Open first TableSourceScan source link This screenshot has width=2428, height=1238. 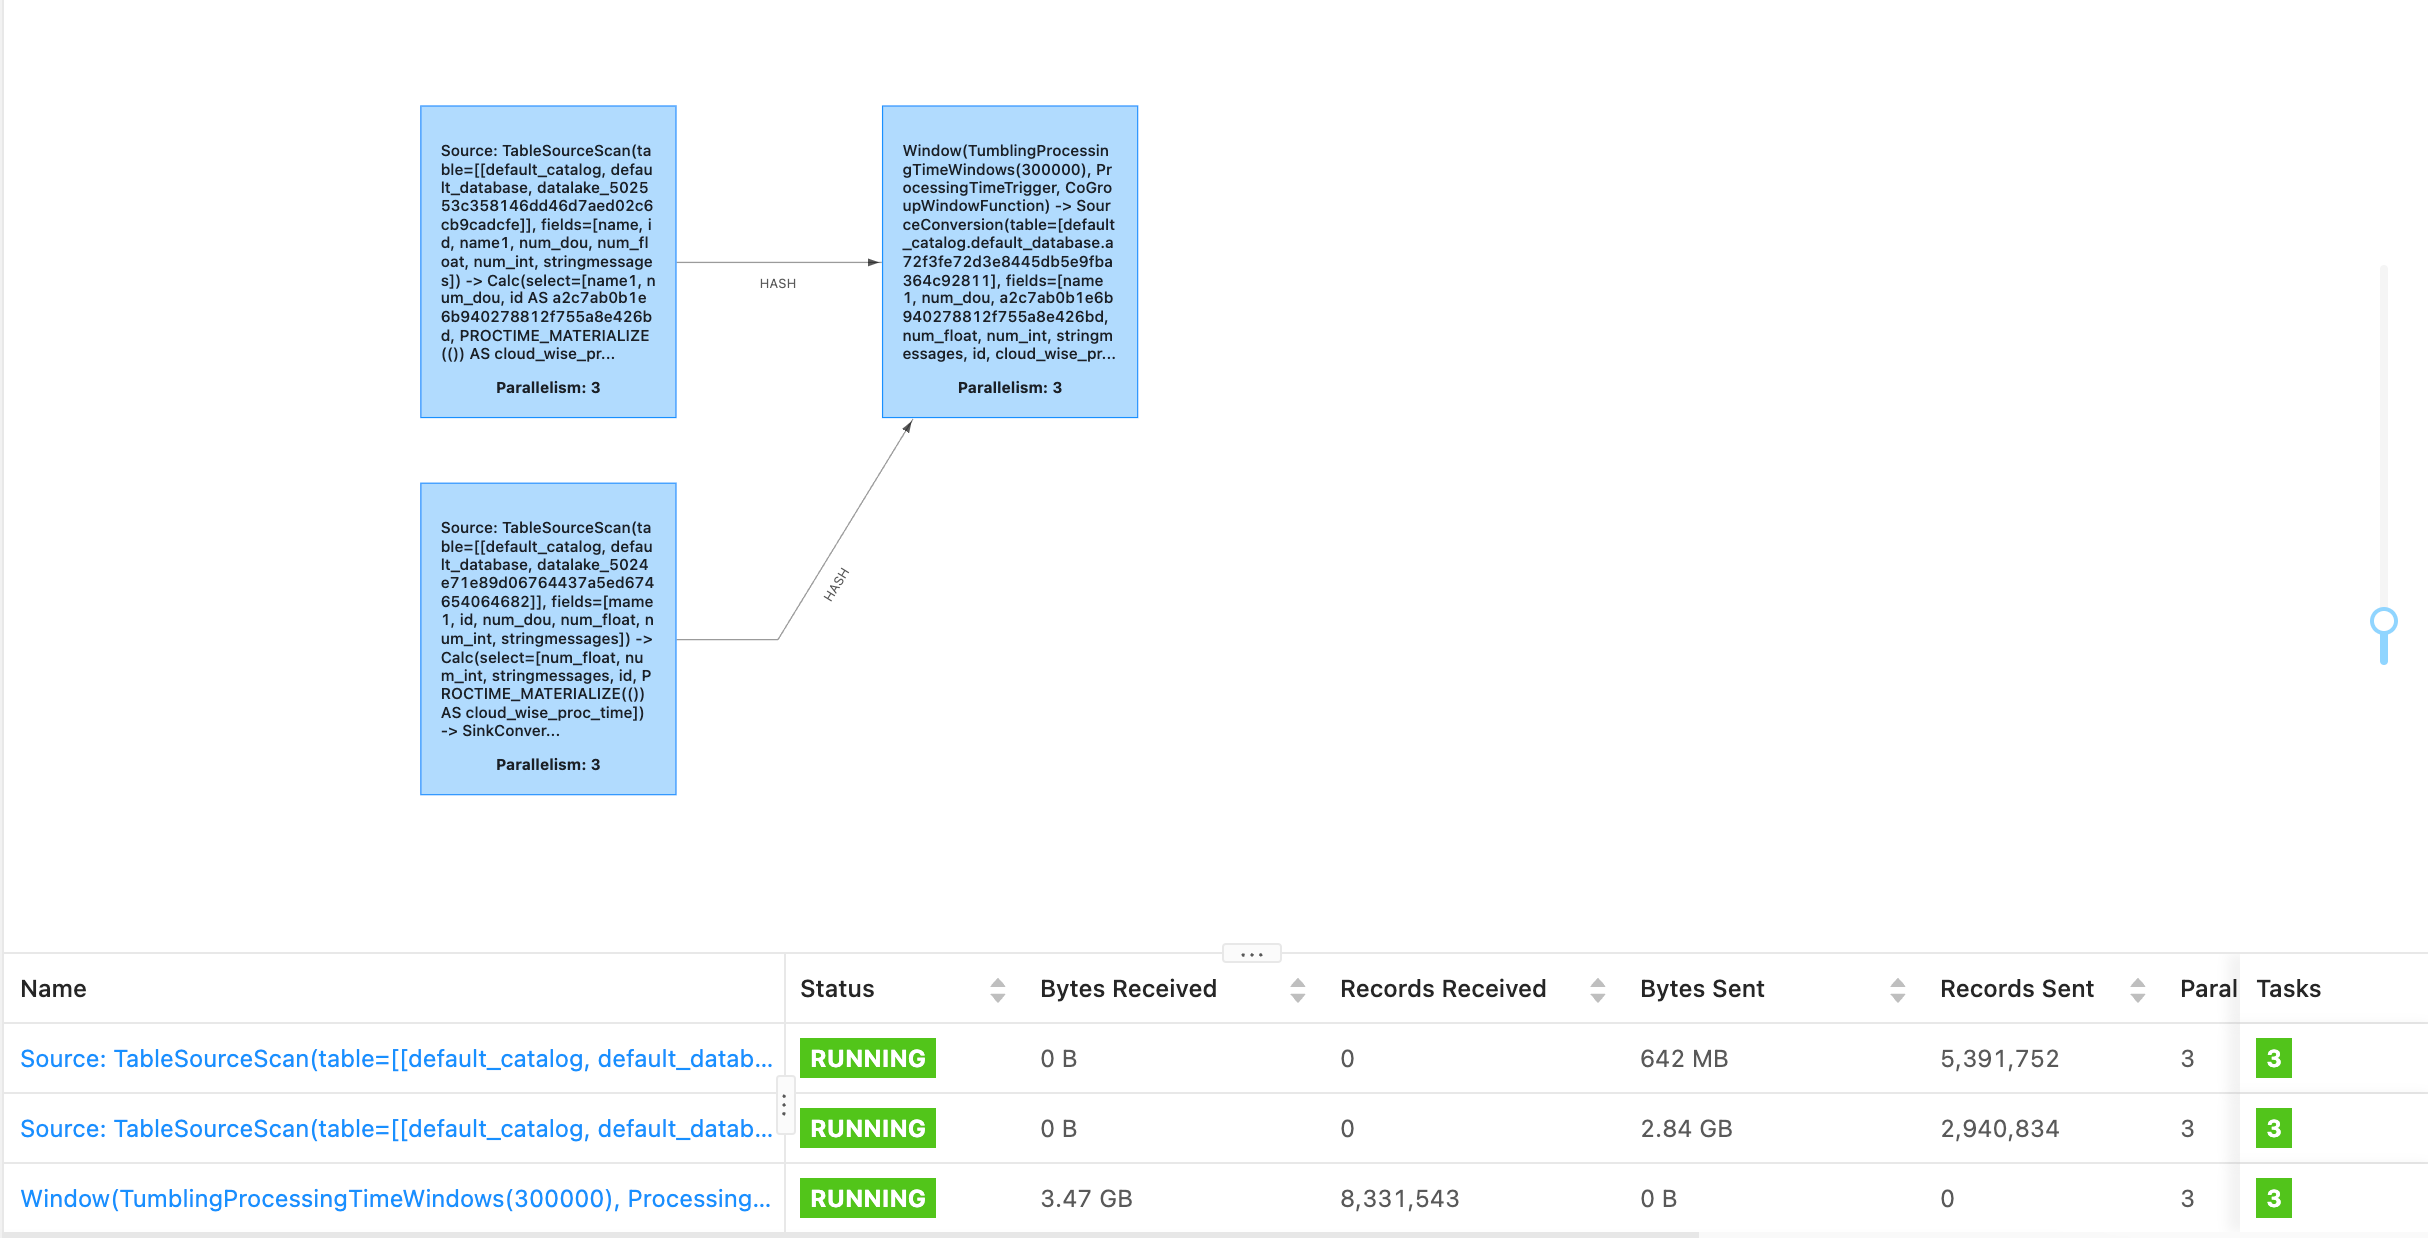pos(396,1058)
